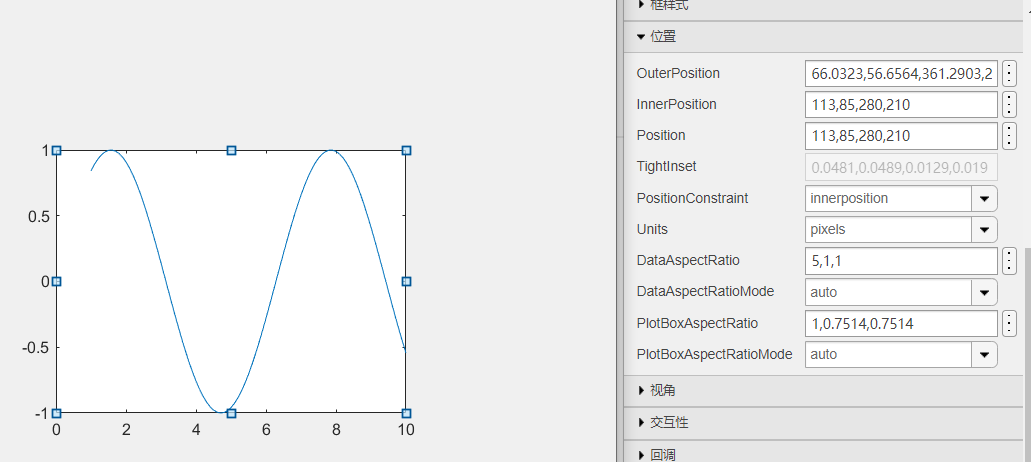Viewport: 1031px width, 462px height.
Task: Expand the 视角 section
Action: click(641, 390)
